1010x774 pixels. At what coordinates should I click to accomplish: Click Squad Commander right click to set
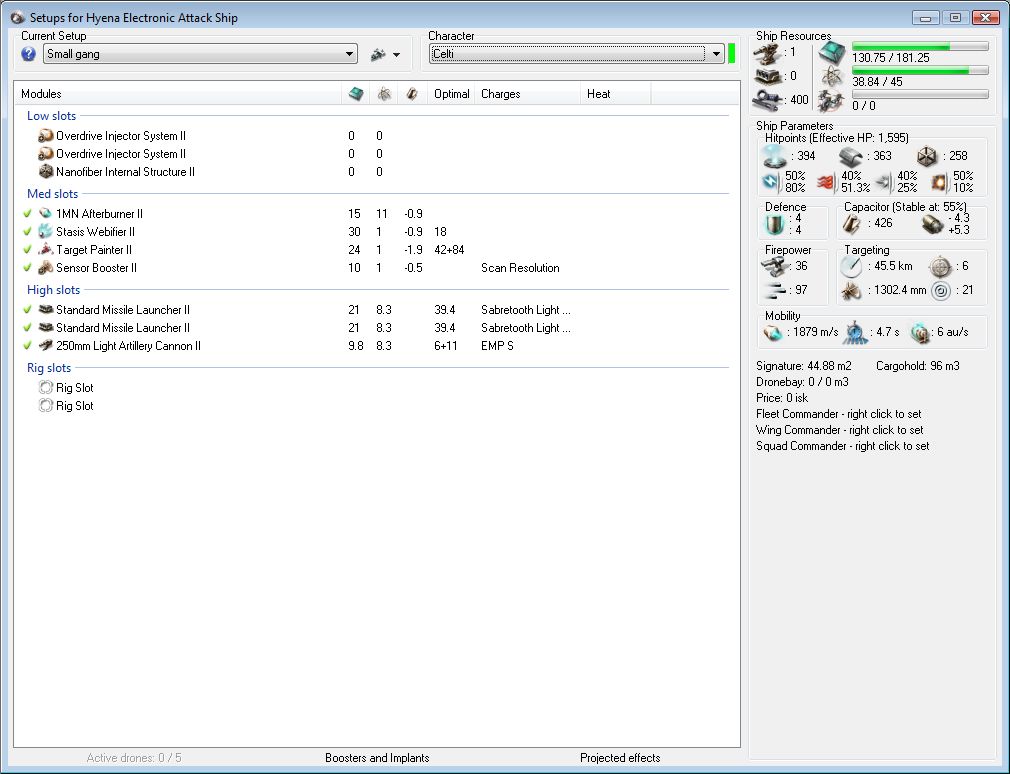coord(843,446)
